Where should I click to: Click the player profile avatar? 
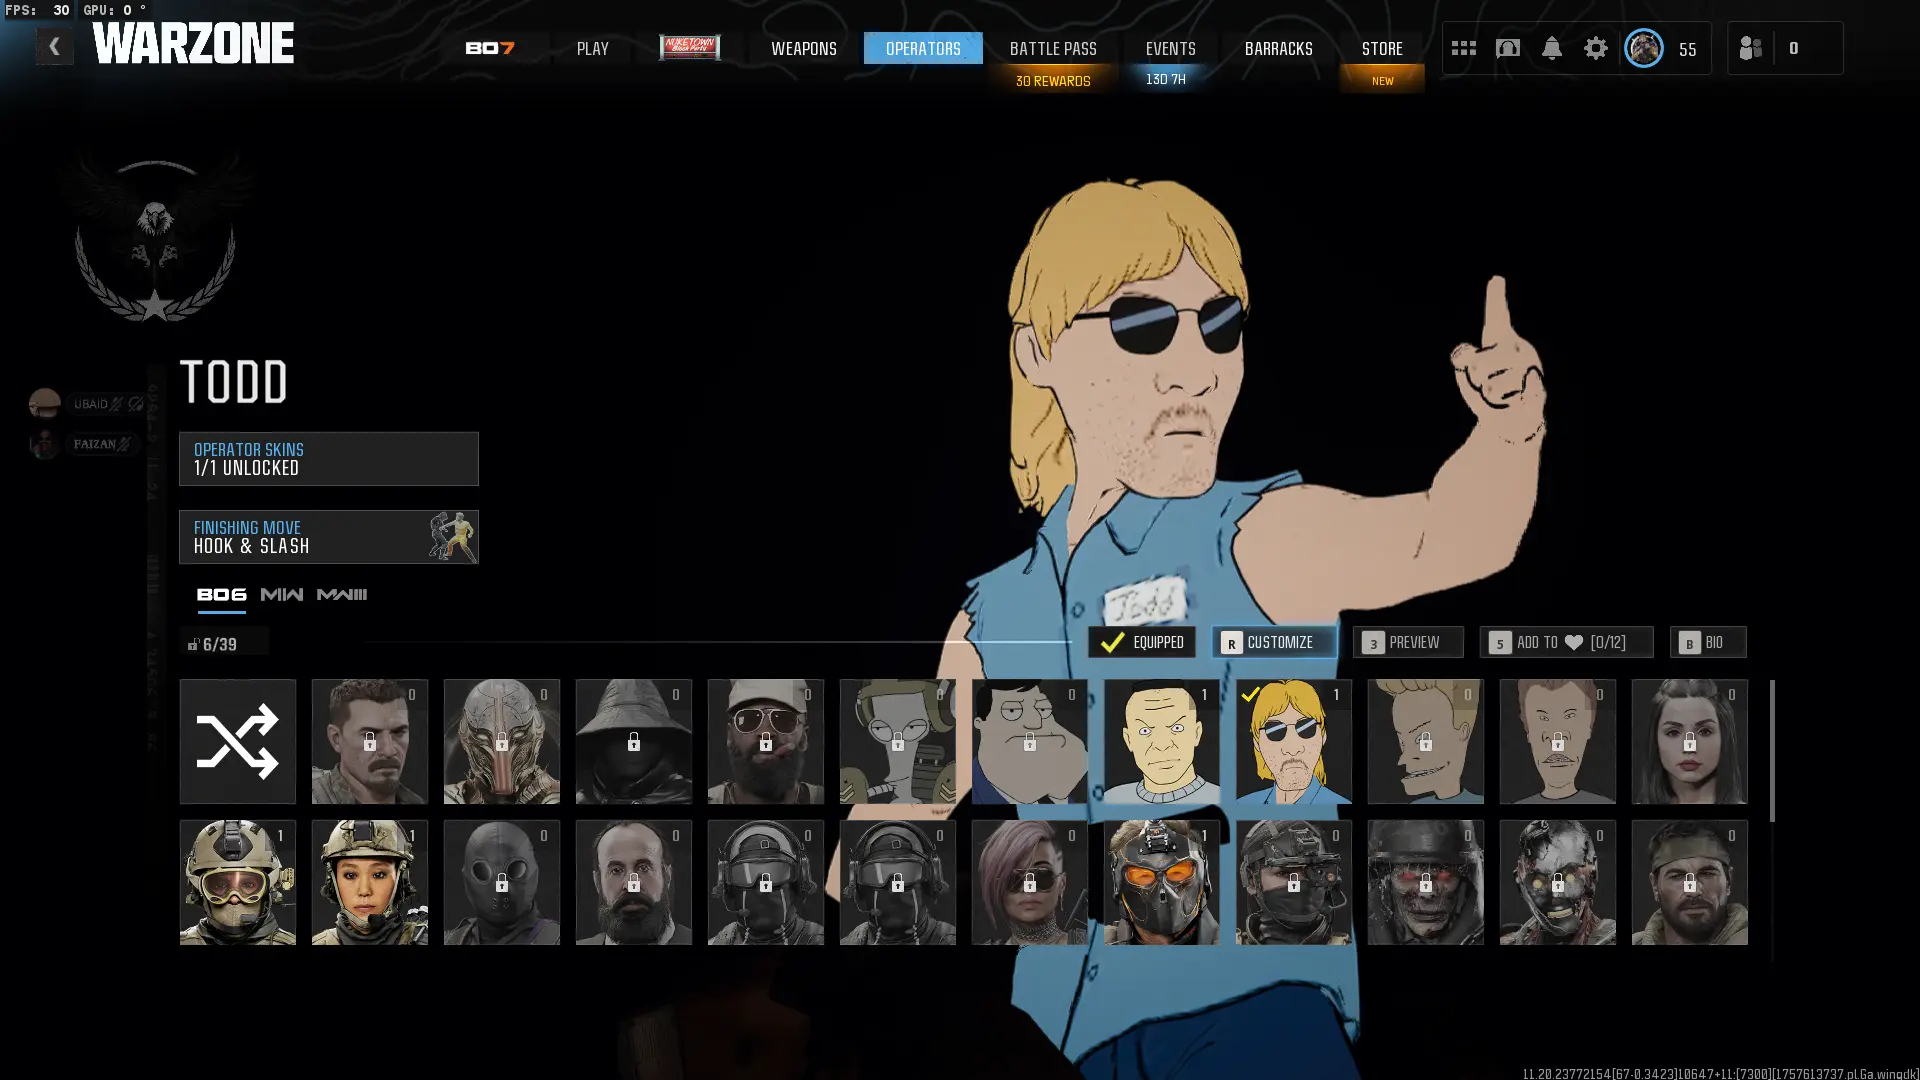[1643, 48]
